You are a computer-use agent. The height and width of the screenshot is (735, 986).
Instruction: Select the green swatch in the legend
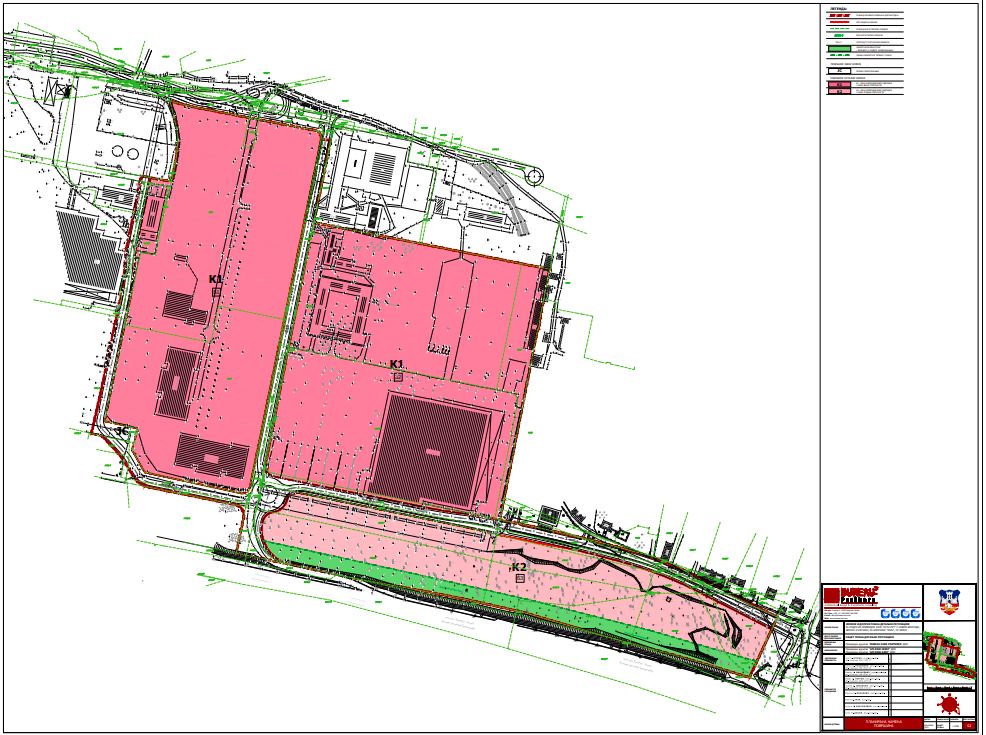point(838,47)
